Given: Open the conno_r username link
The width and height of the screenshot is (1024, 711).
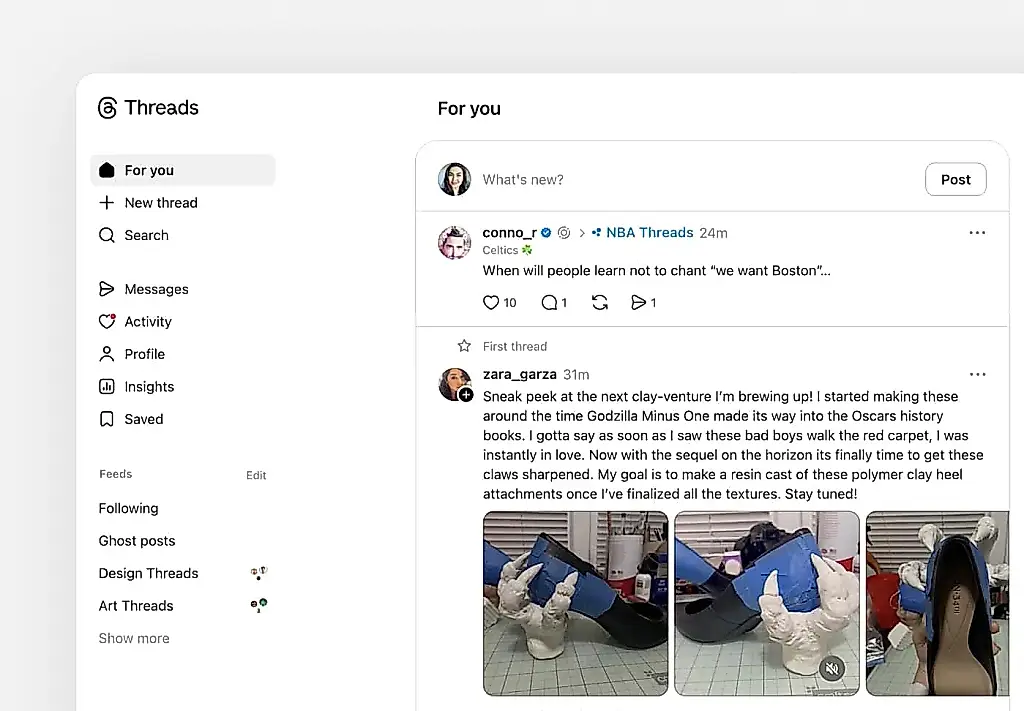Looking at the screenshot, I should tap(509, 233).
